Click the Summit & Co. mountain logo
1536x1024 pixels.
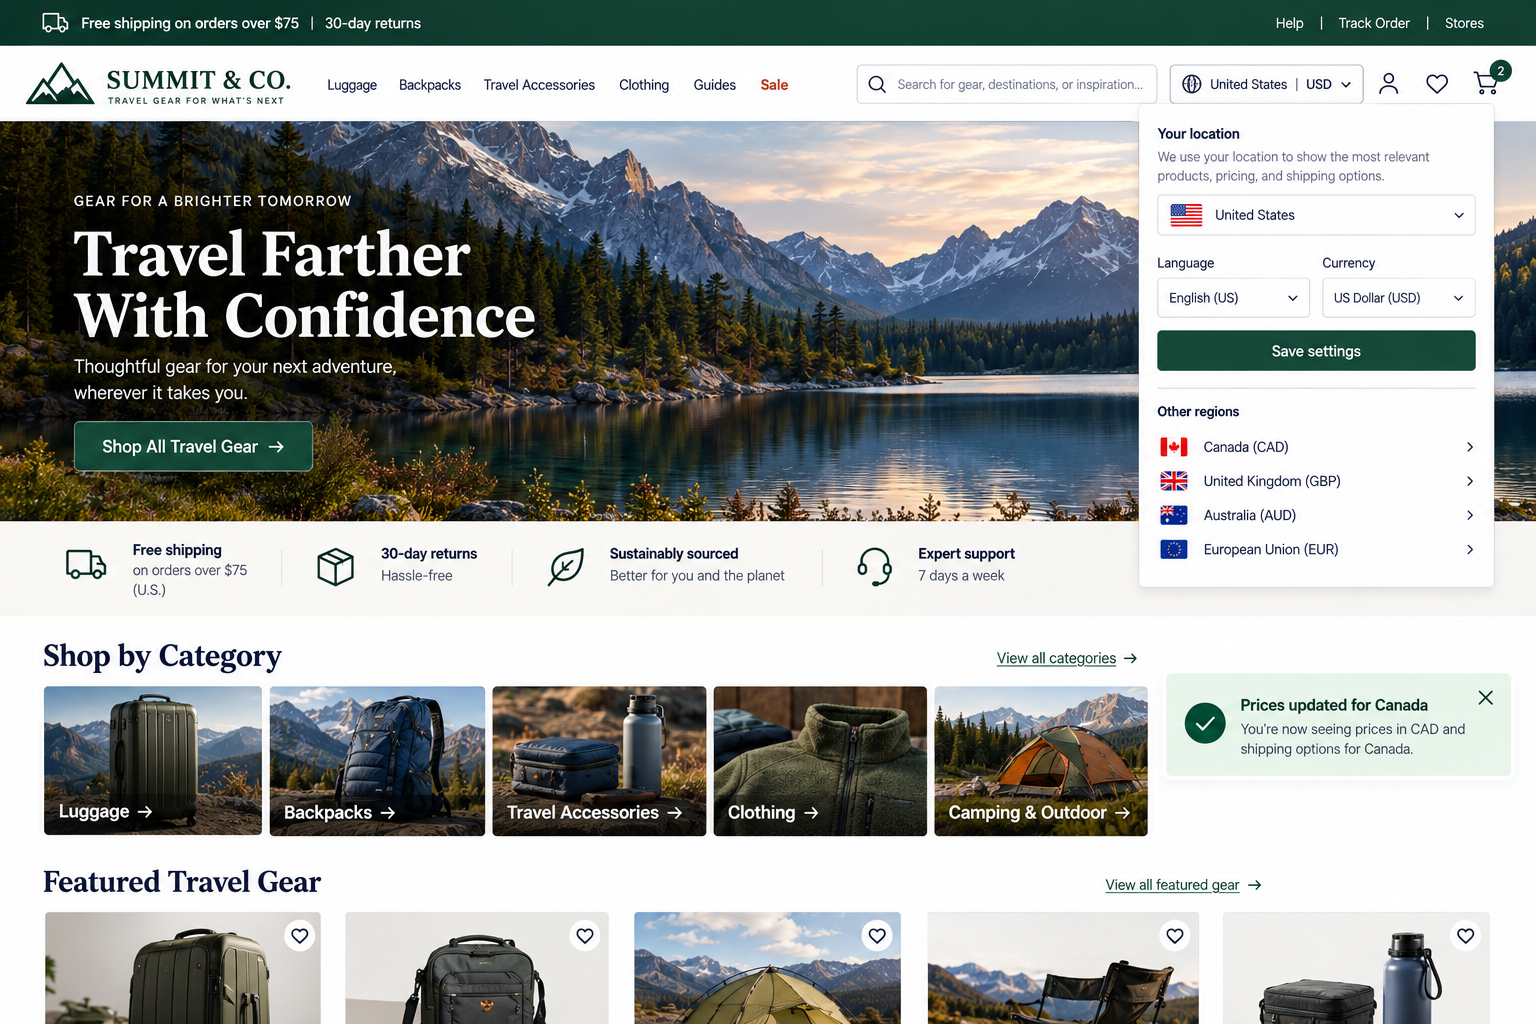(x=60, y=84)
